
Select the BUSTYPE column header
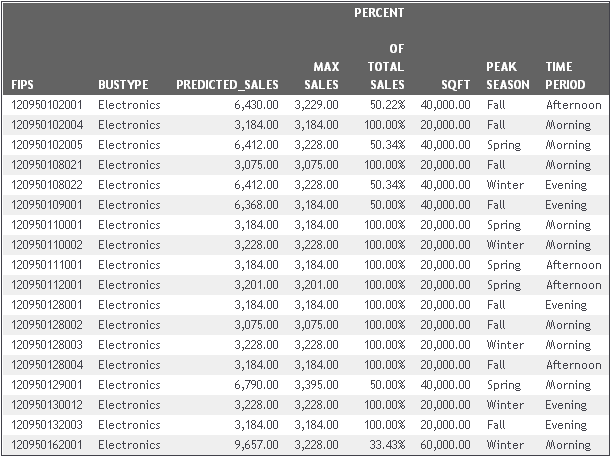coord(123,84)
